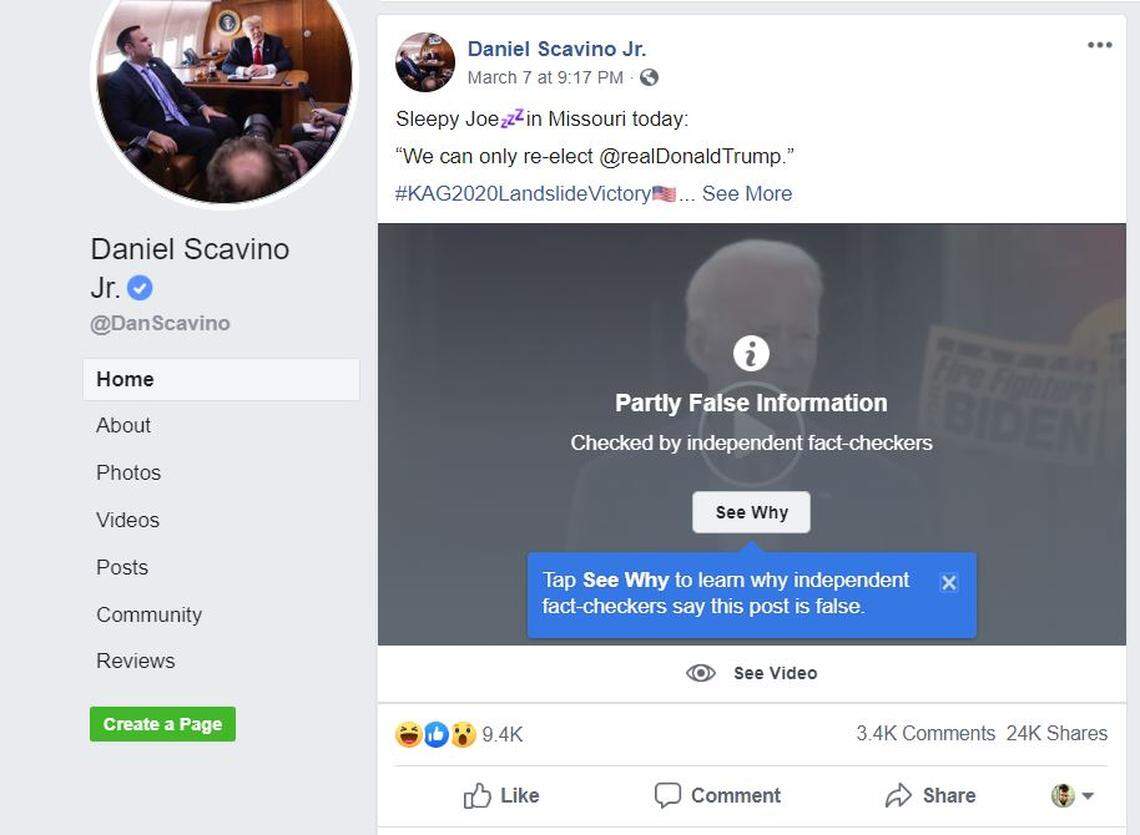Click the thumbs-up Like icon below the post
Screen dimensions: 1140x835
pyautogui.click(x=481, y=795)
